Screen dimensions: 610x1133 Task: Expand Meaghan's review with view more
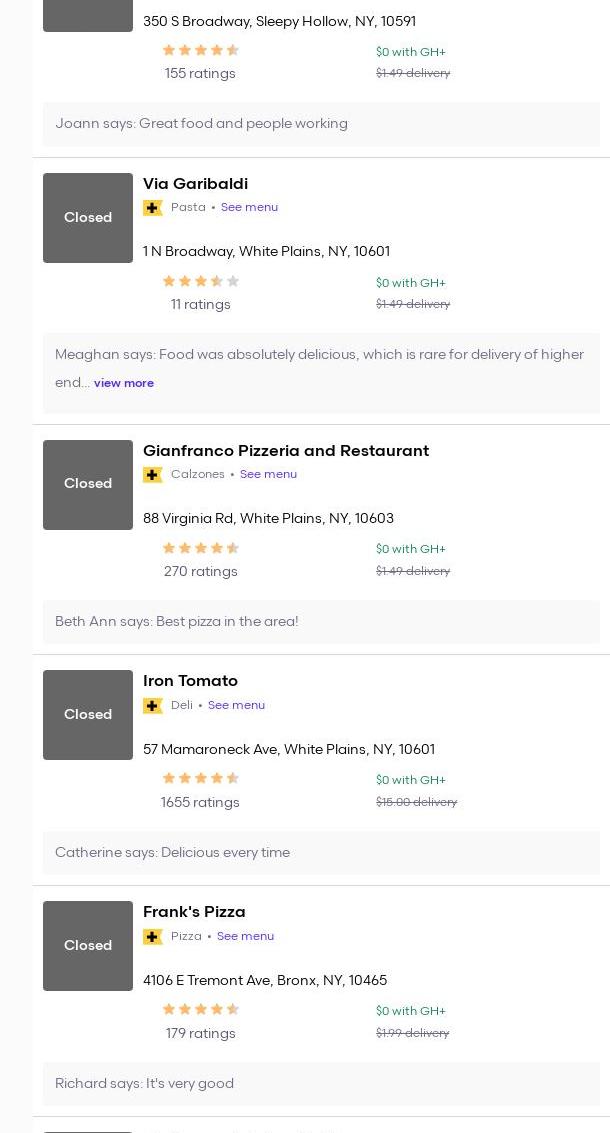click(124, 383)
